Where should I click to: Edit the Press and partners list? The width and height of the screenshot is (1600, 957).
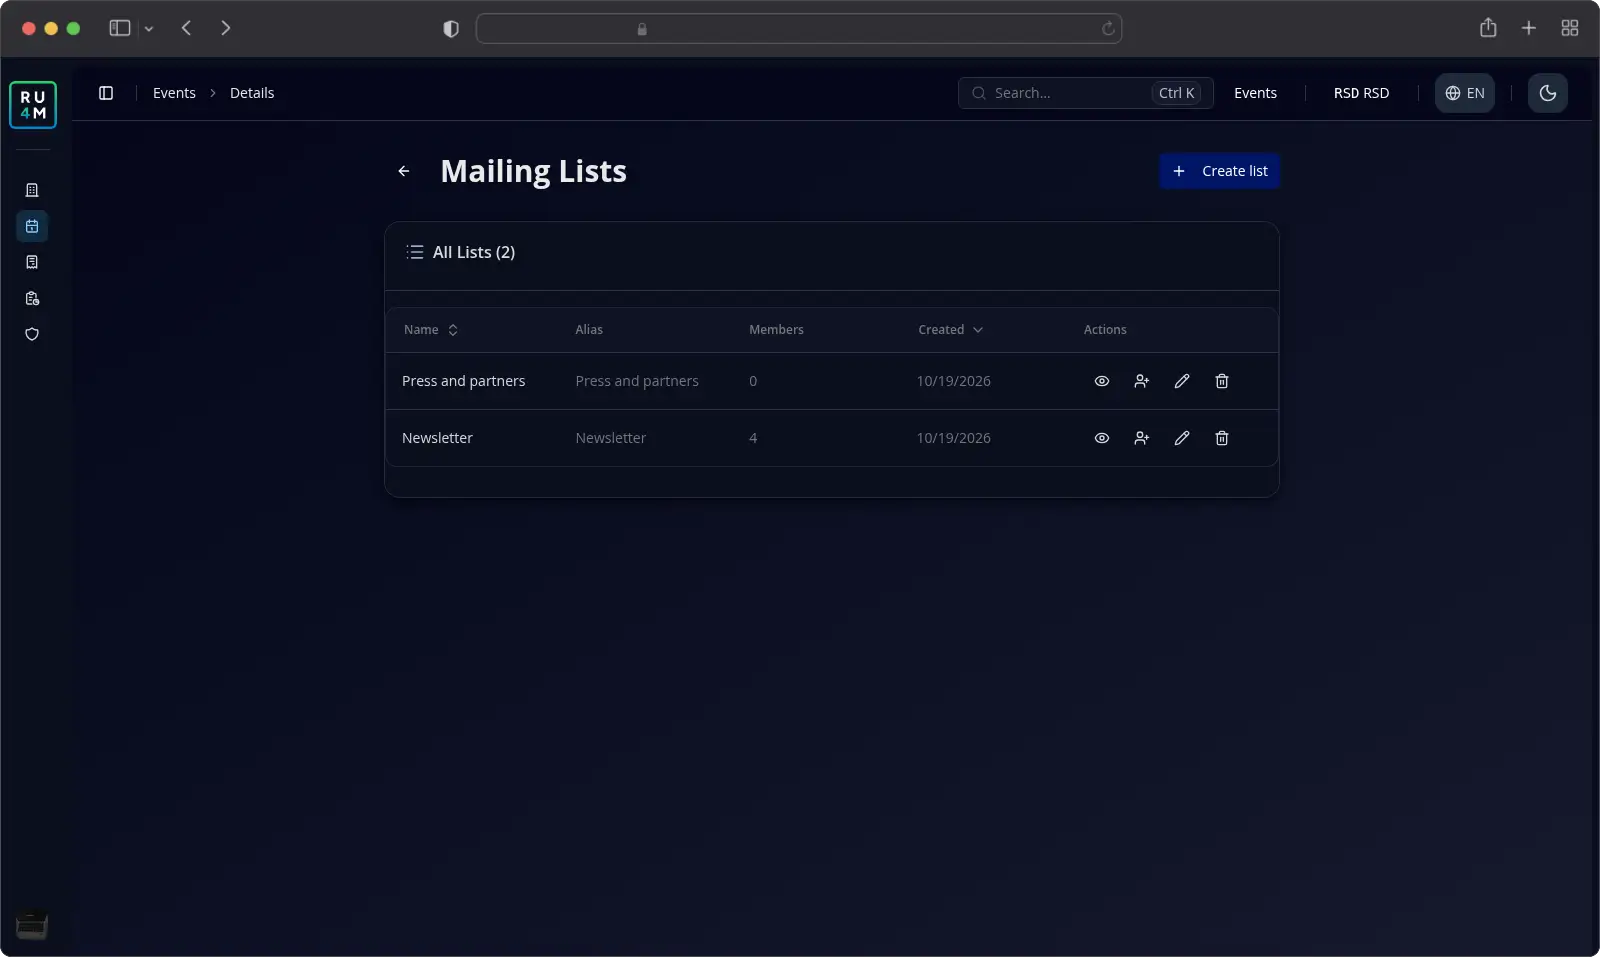1182,381
